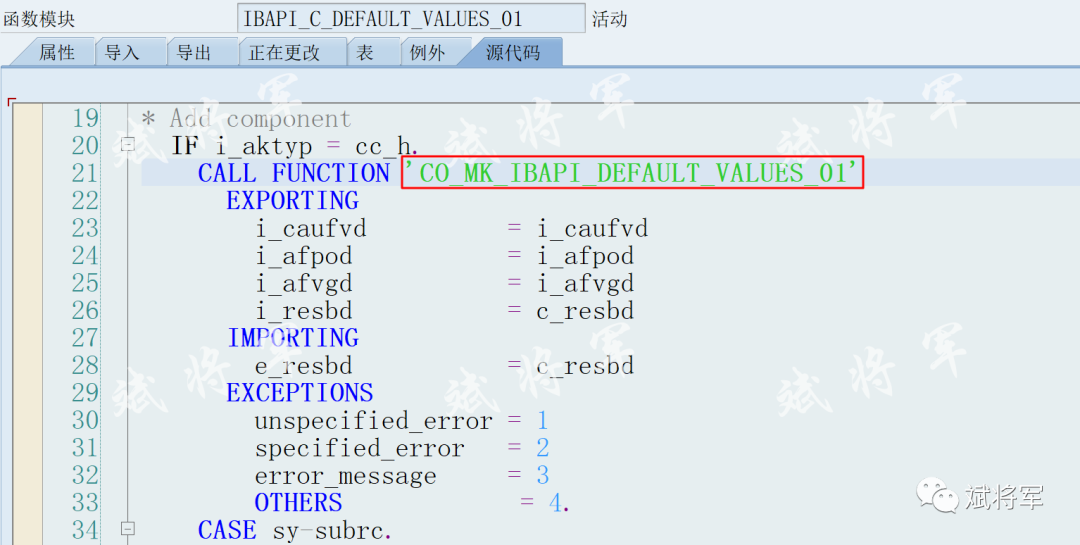The image size is (1080, 545).
Task: Click OTHERS keyword on line 33
Action: pyautogui.click(x=298, y=502)
